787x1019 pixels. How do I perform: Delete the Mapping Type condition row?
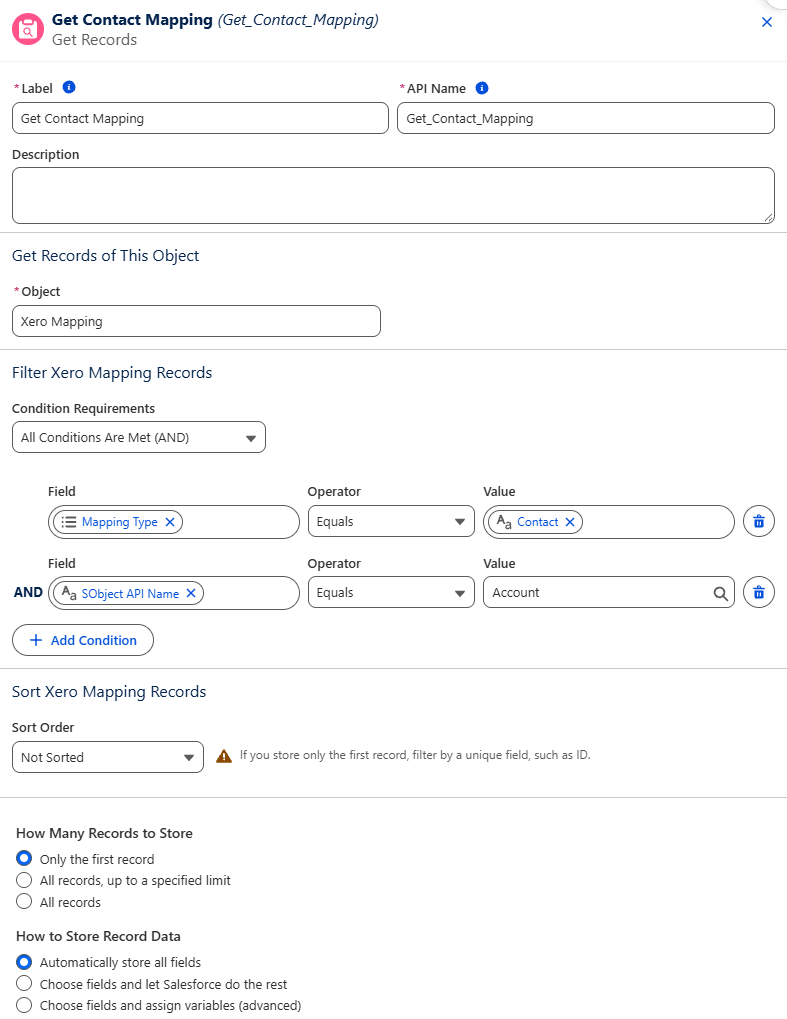click(758, 521)
